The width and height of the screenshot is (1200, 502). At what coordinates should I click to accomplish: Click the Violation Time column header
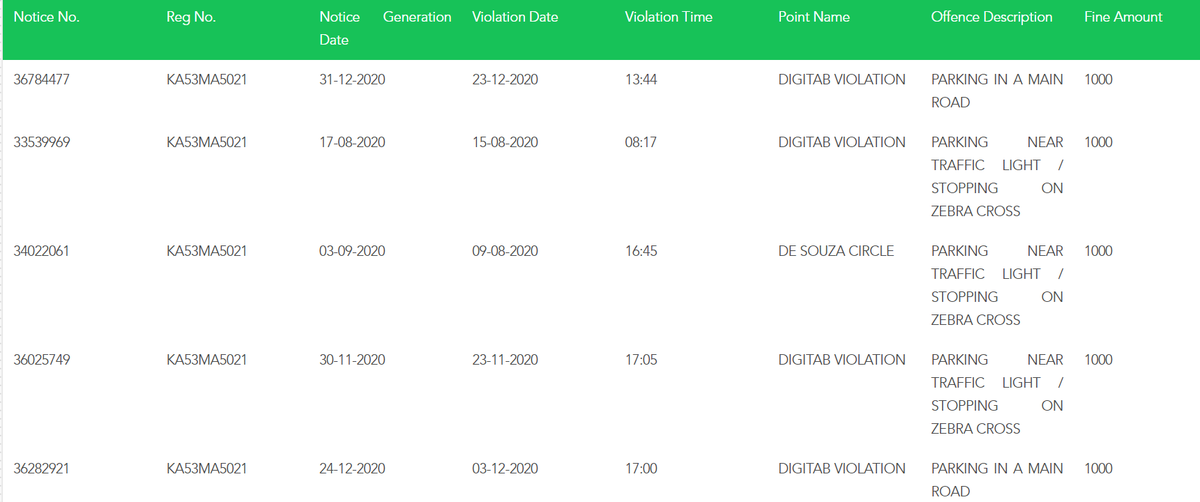668,17
